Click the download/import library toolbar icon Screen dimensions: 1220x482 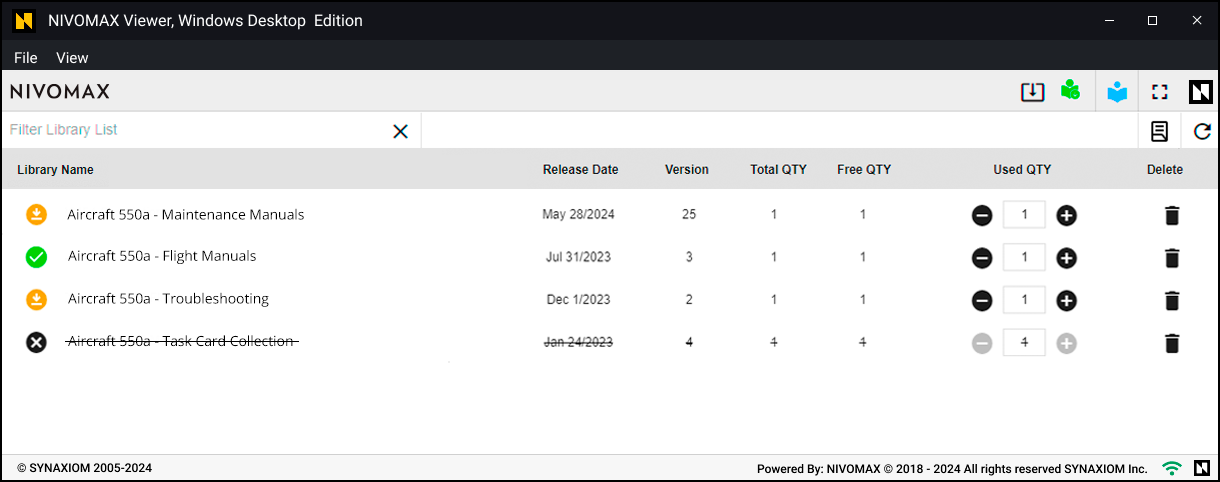(x=1032, y=92)
